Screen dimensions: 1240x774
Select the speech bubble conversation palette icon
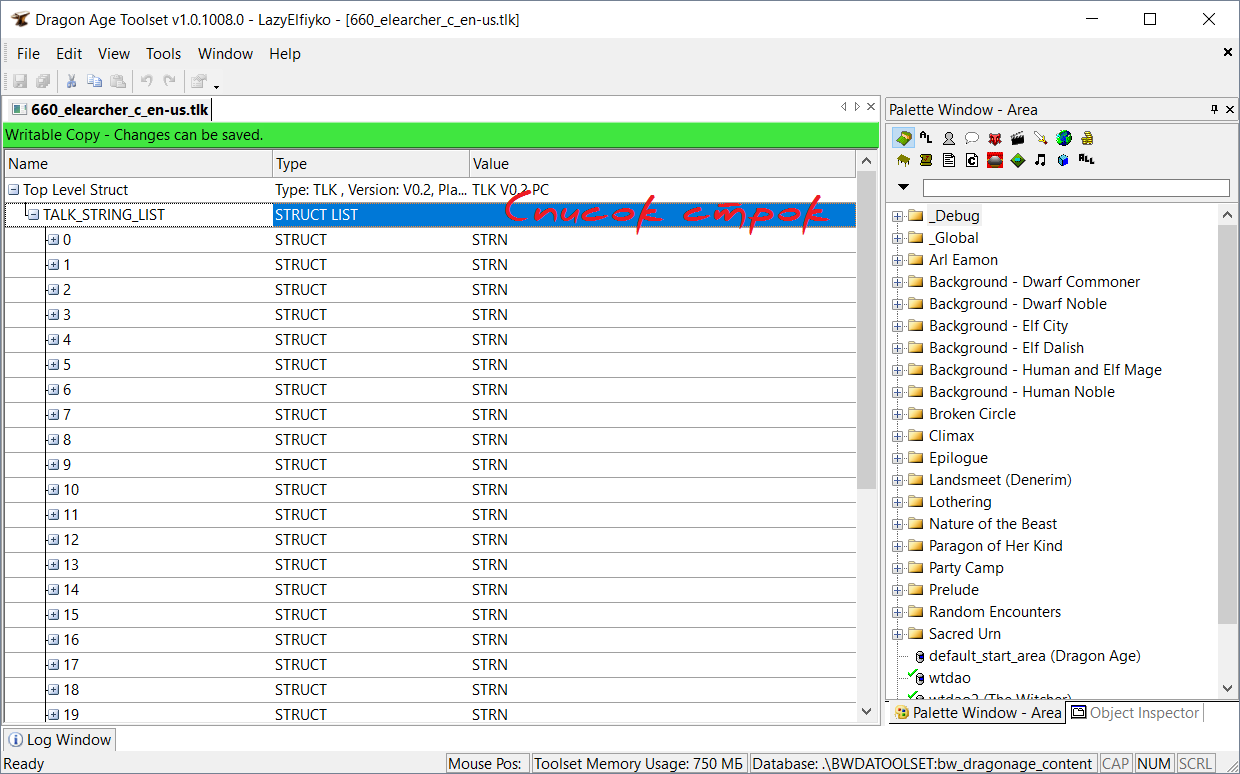[972, 138]
